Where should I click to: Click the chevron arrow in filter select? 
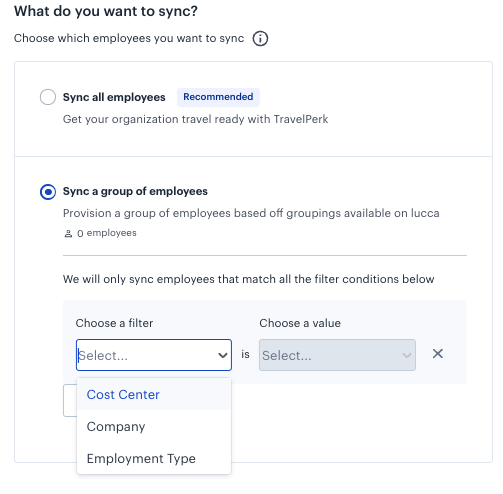point(223,355)
